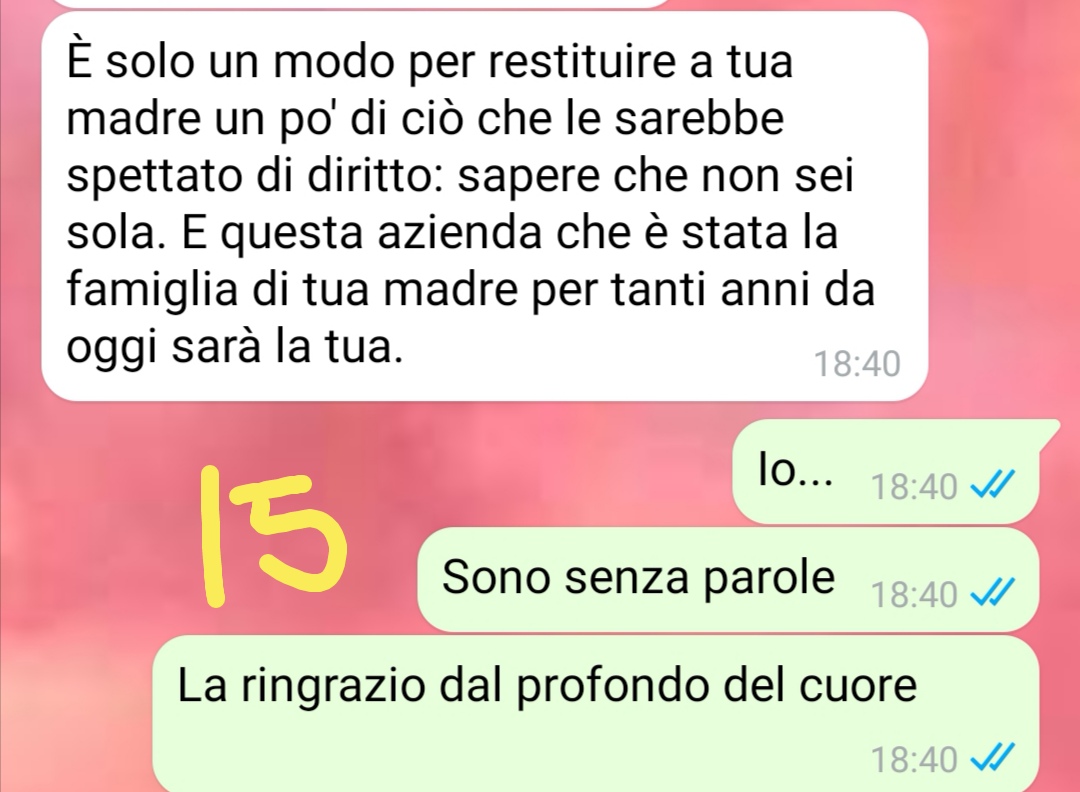Tap the double checkmarks beside 'Sono senza parole'
1080x792 pixels.
tap(992, 592)
